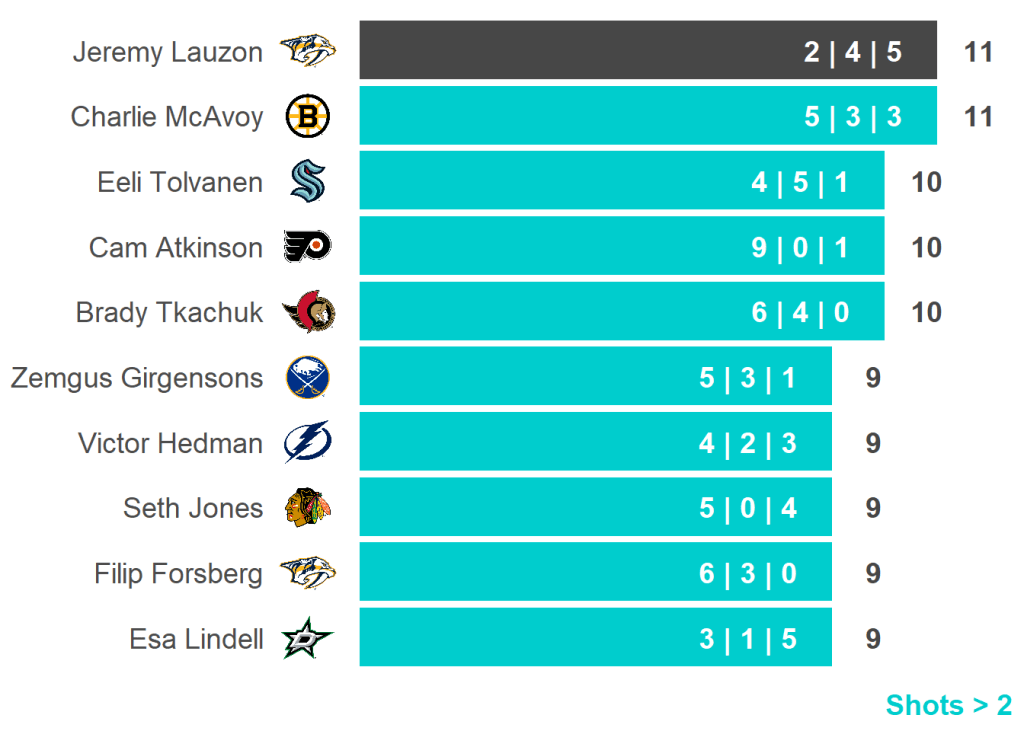Click the Dallas Stars logo
Screen dimensions: 1024x731
[x=307, y=639]
